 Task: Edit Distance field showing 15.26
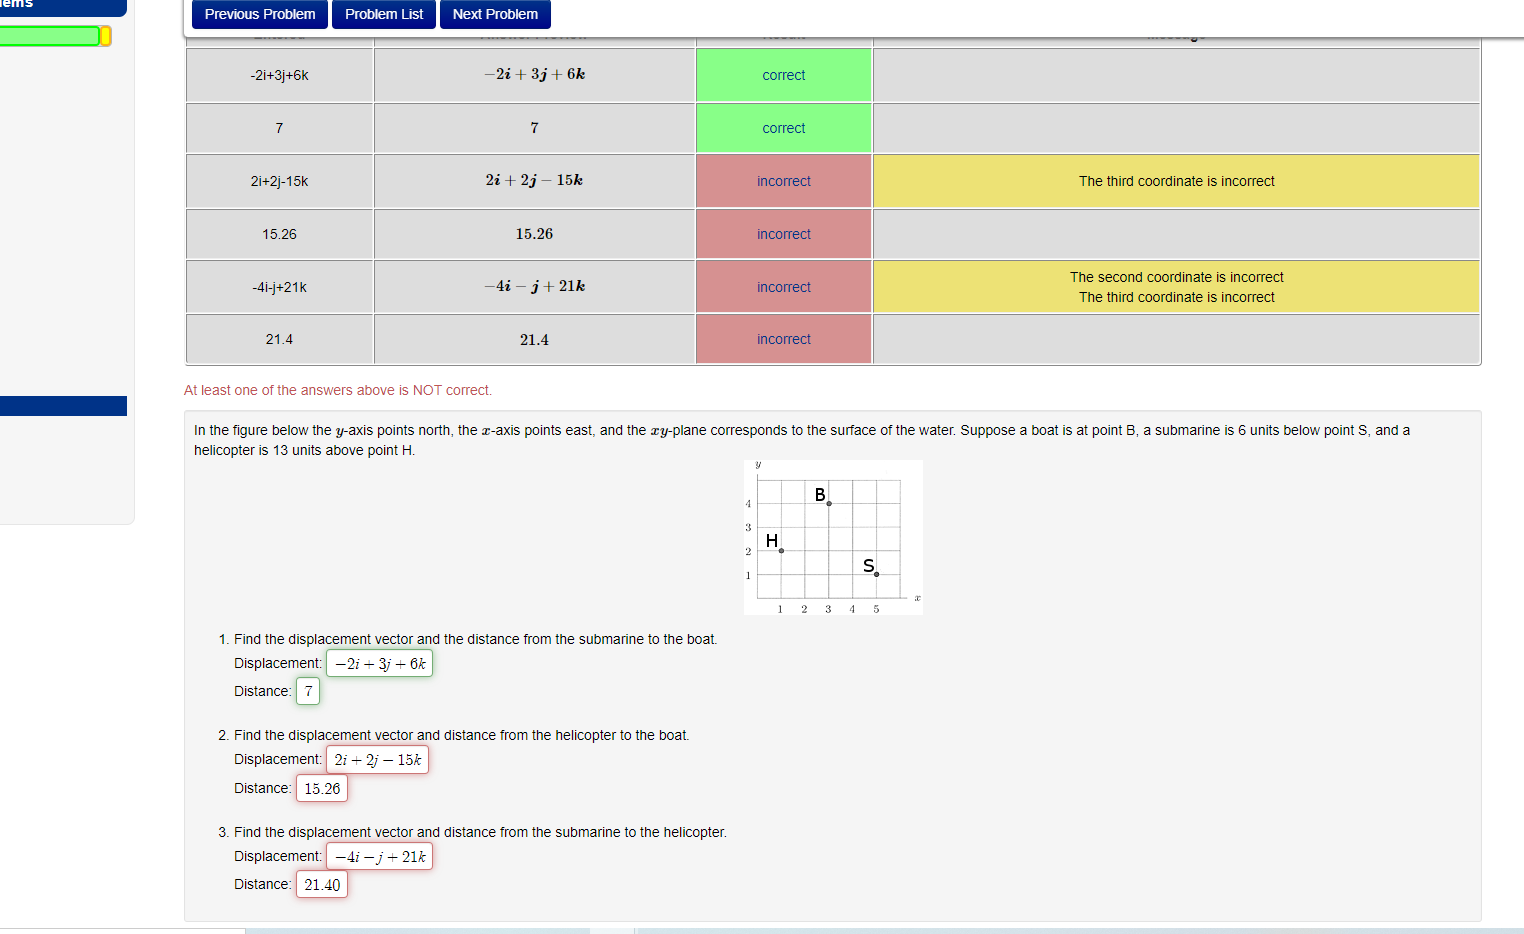[322, 789]
